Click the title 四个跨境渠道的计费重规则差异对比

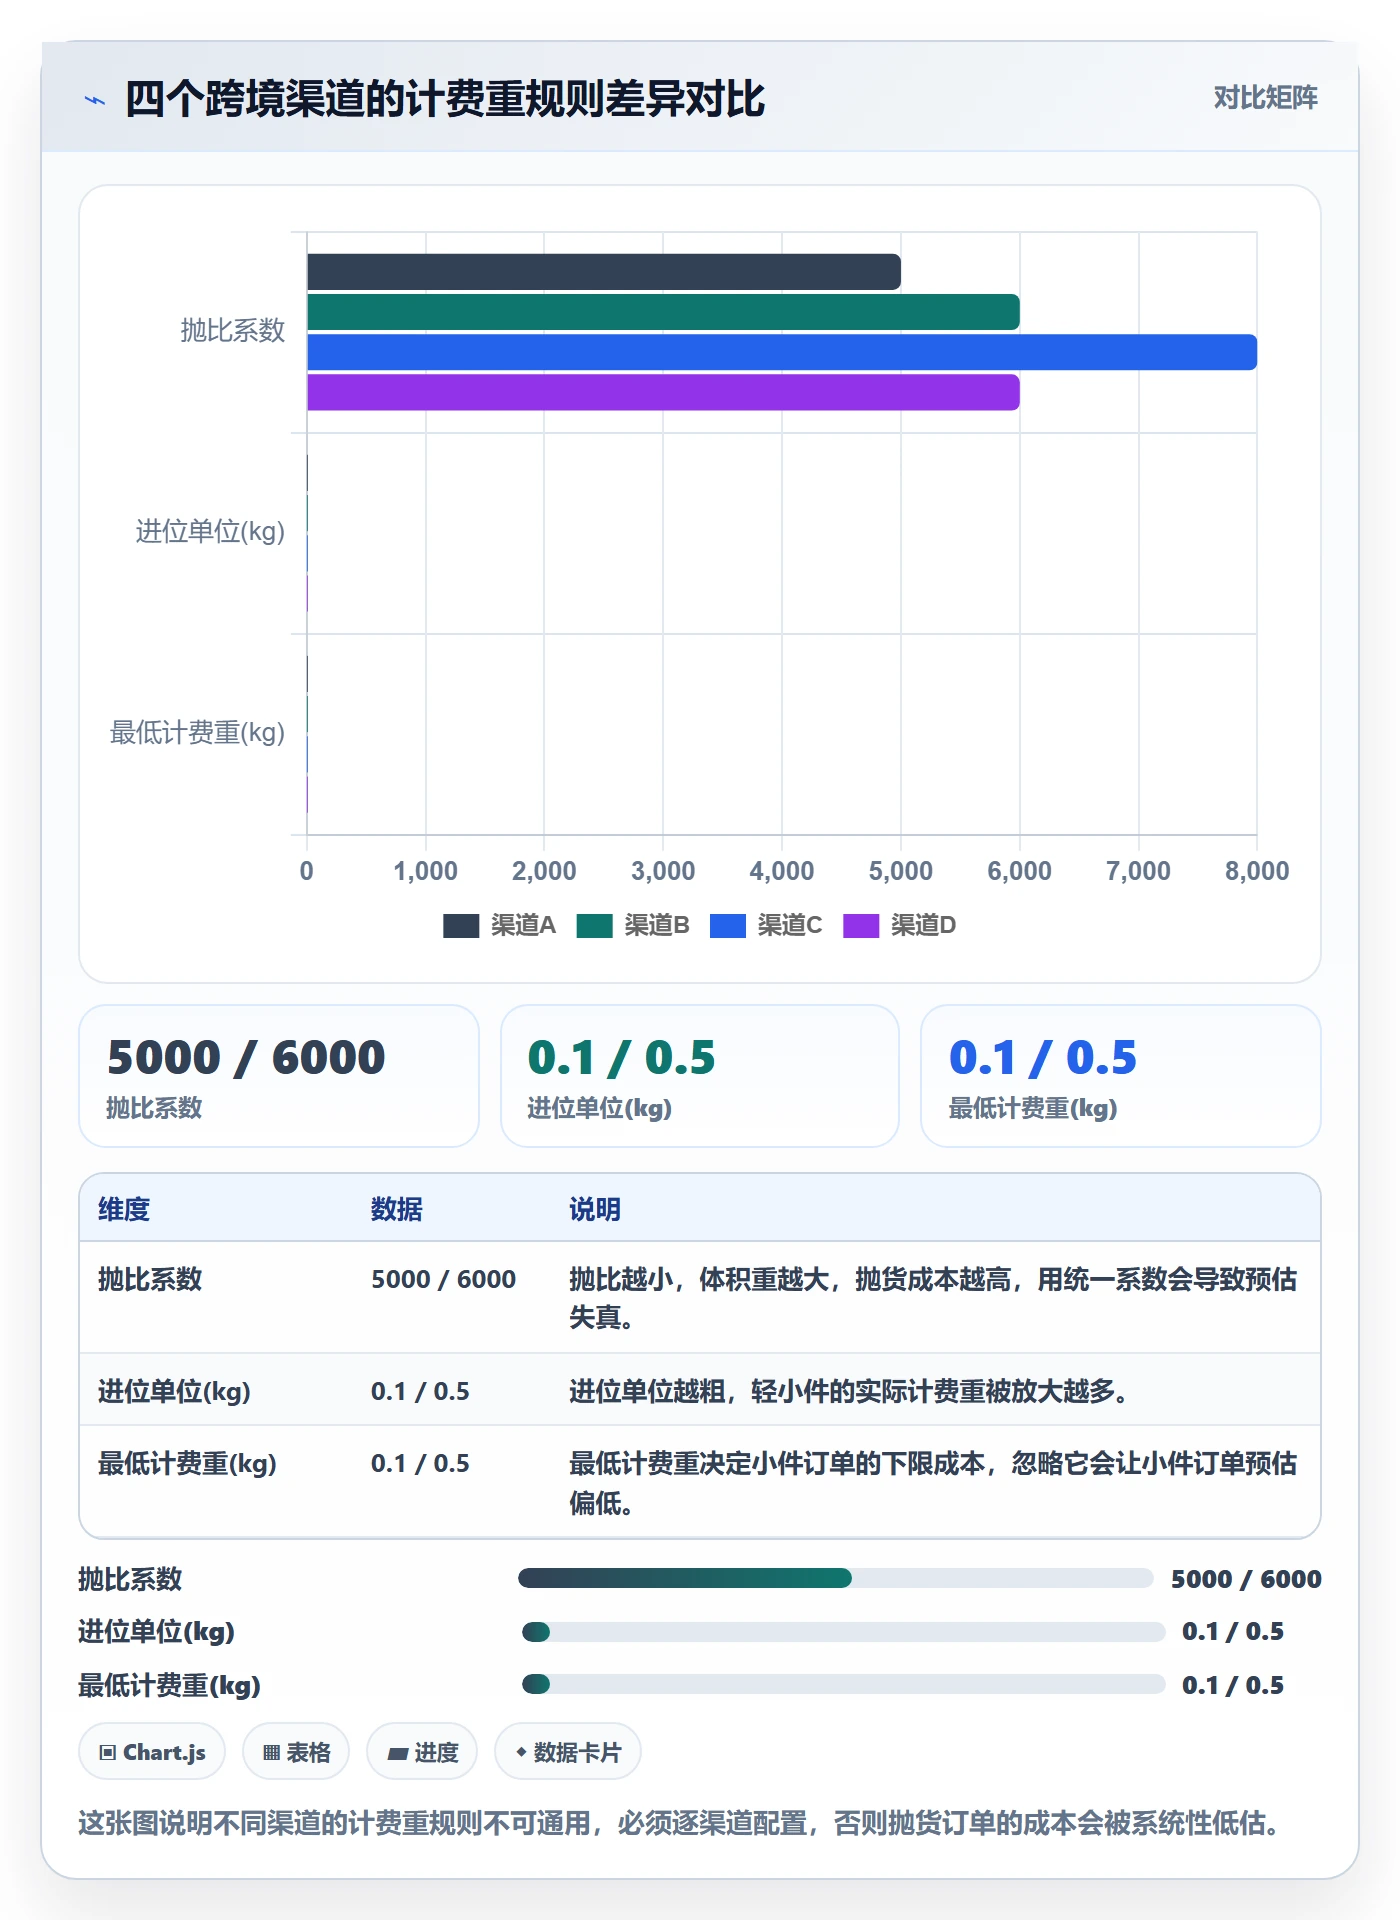445,99
